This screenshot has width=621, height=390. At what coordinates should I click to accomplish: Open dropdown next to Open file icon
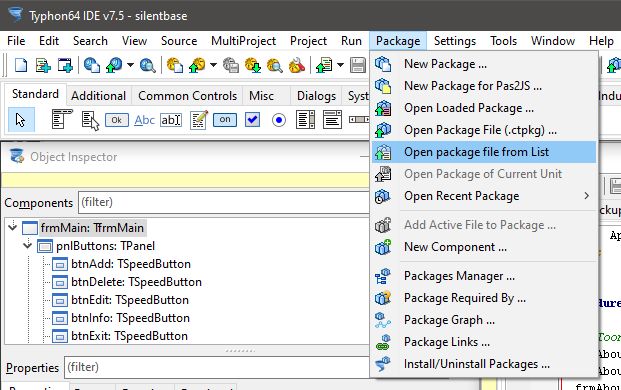340,65
